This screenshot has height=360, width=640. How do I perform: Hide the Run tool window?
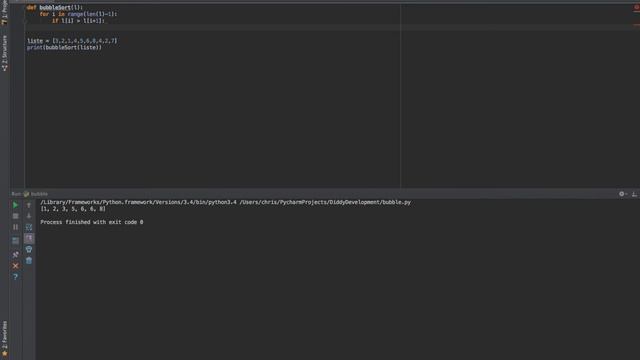pyautogui.click(x=634, y=194)
